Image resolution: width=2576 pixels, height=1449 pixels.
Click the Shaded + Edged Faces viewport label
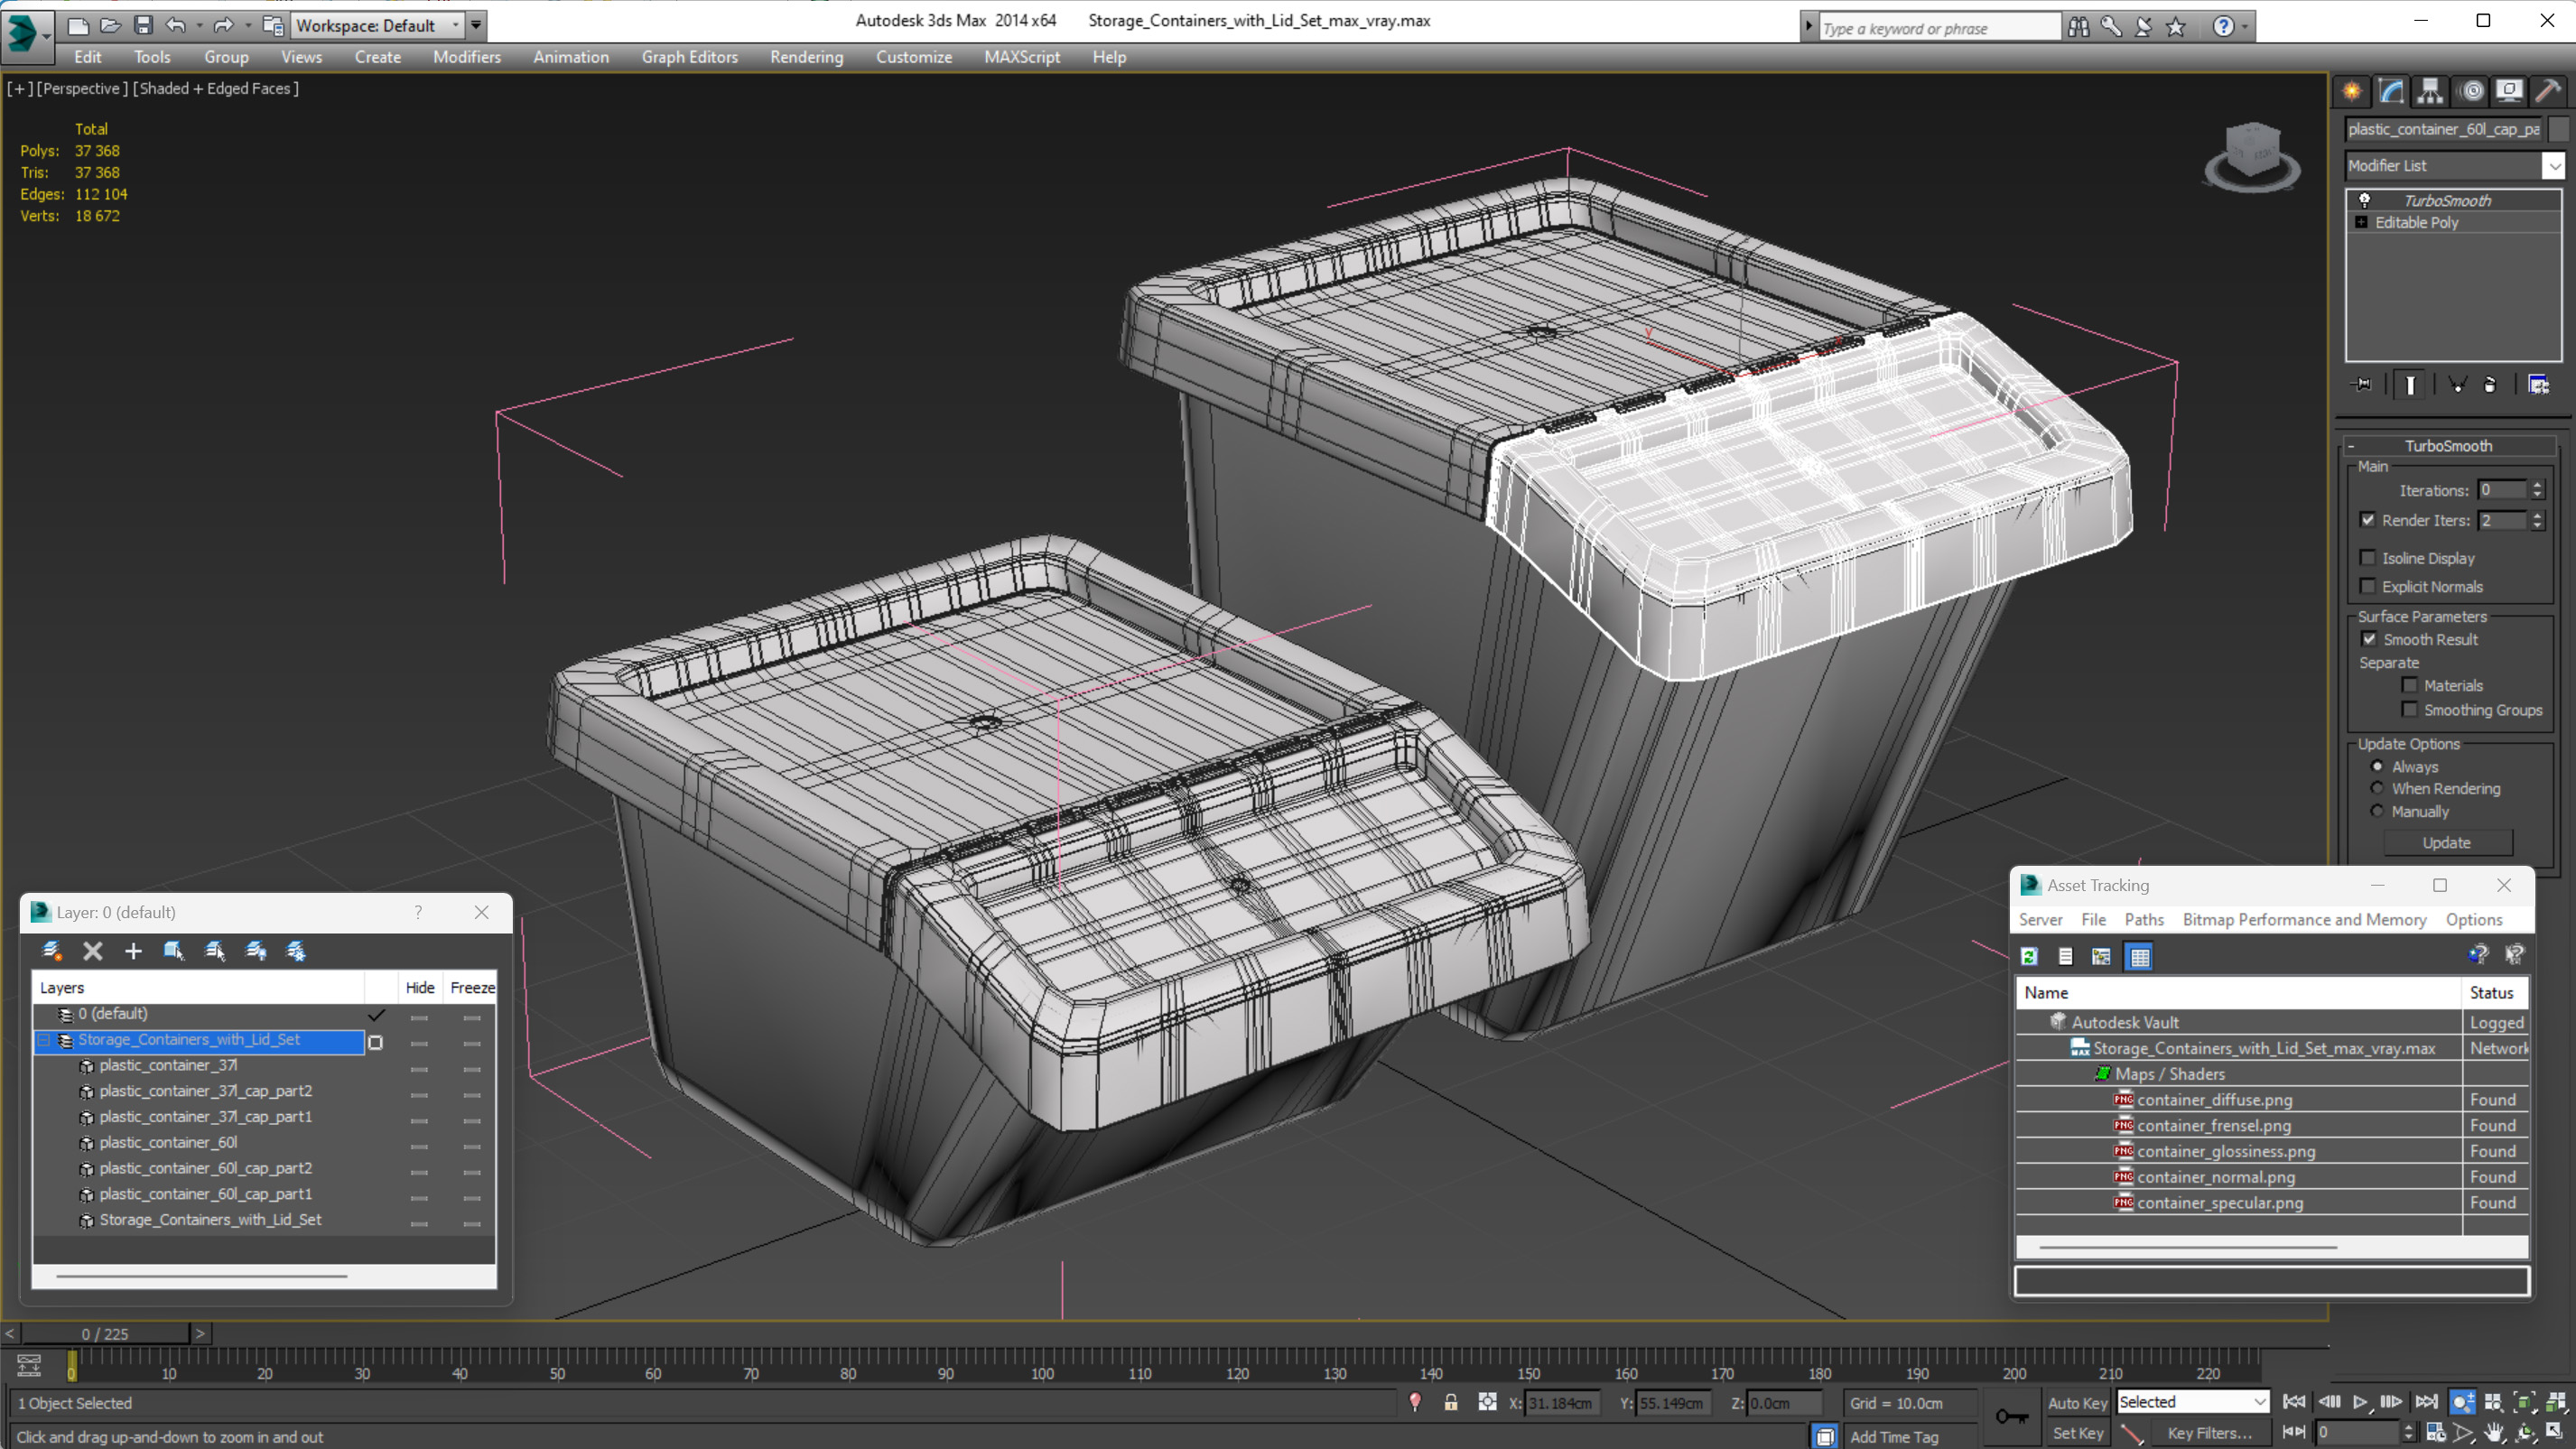pyautogui.click(x=216, y=89)
